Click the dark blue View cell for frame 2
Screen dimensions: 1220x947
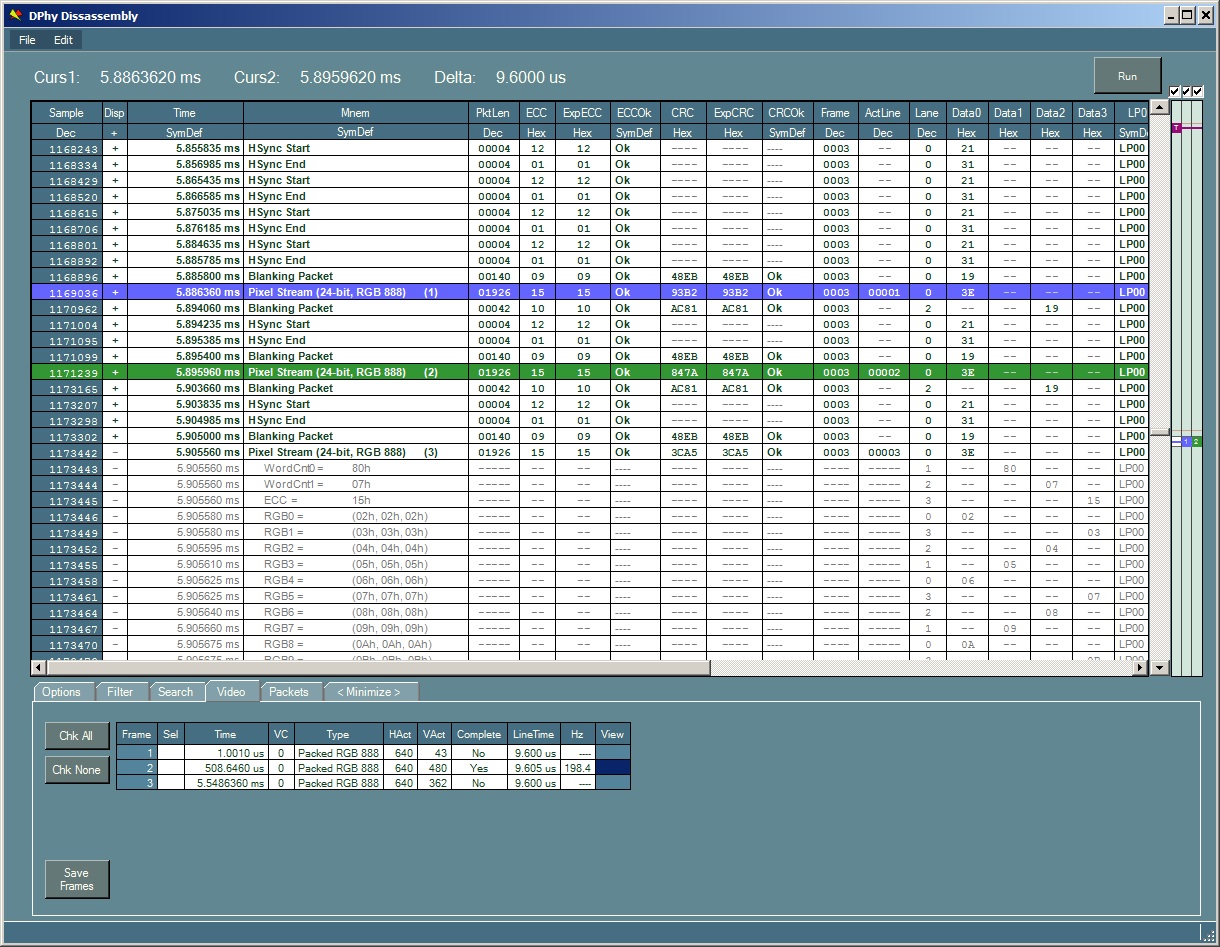pos(612,768)
